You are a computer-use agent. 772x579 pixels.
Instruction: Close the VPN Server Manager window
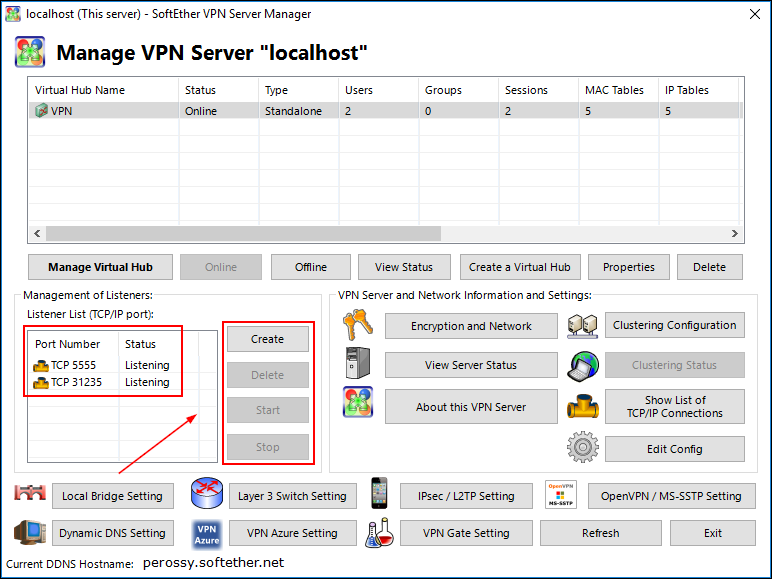tap(755, 14)
